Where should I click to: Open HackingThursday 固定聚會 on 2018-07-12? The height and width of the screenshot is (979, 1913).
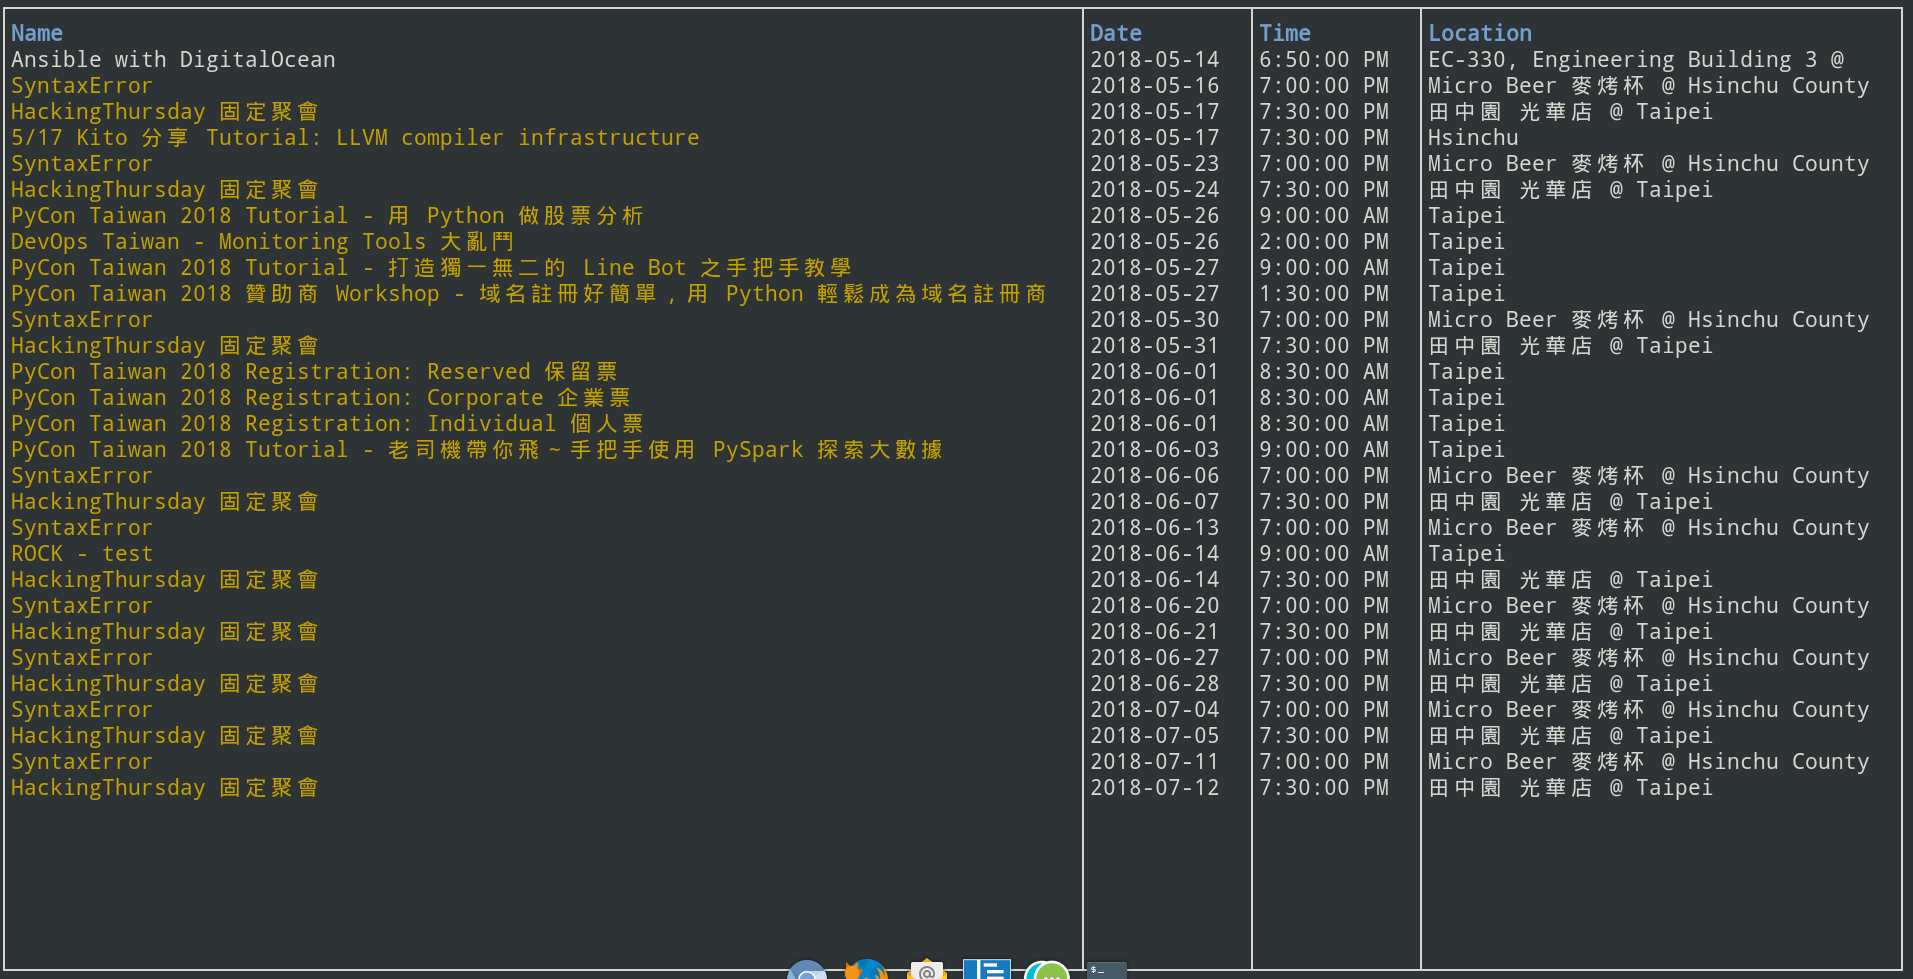coord(164,788)
